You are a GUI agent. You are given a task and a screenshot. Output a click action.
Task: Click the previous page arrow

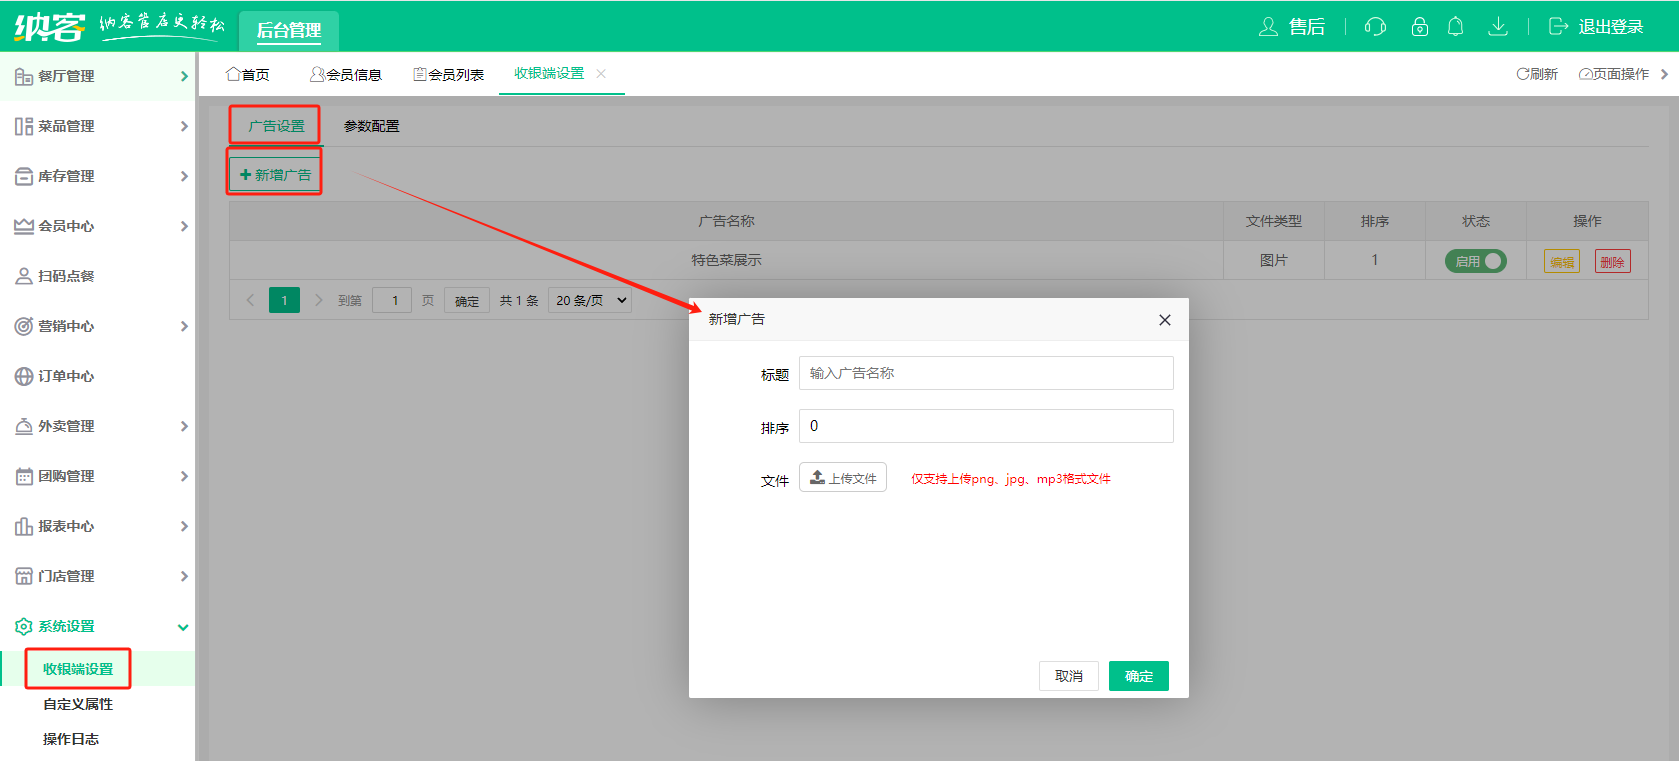point(250,300)
